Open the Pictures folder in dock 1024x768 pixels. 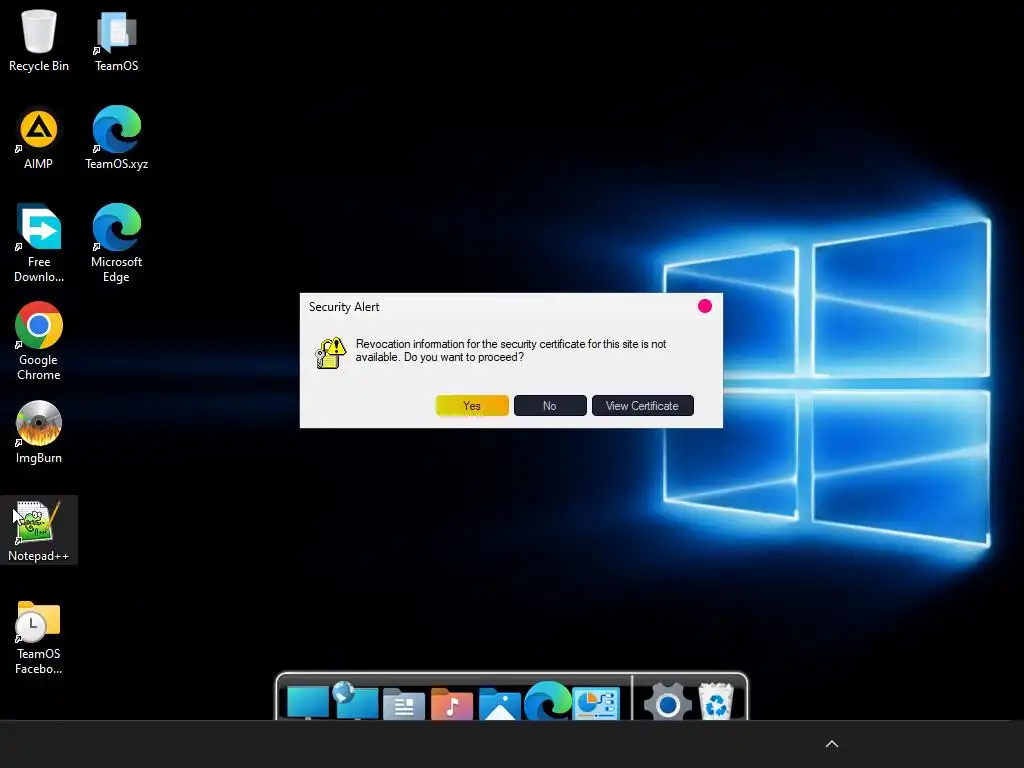pyautogui.click(x=500, y=704)
